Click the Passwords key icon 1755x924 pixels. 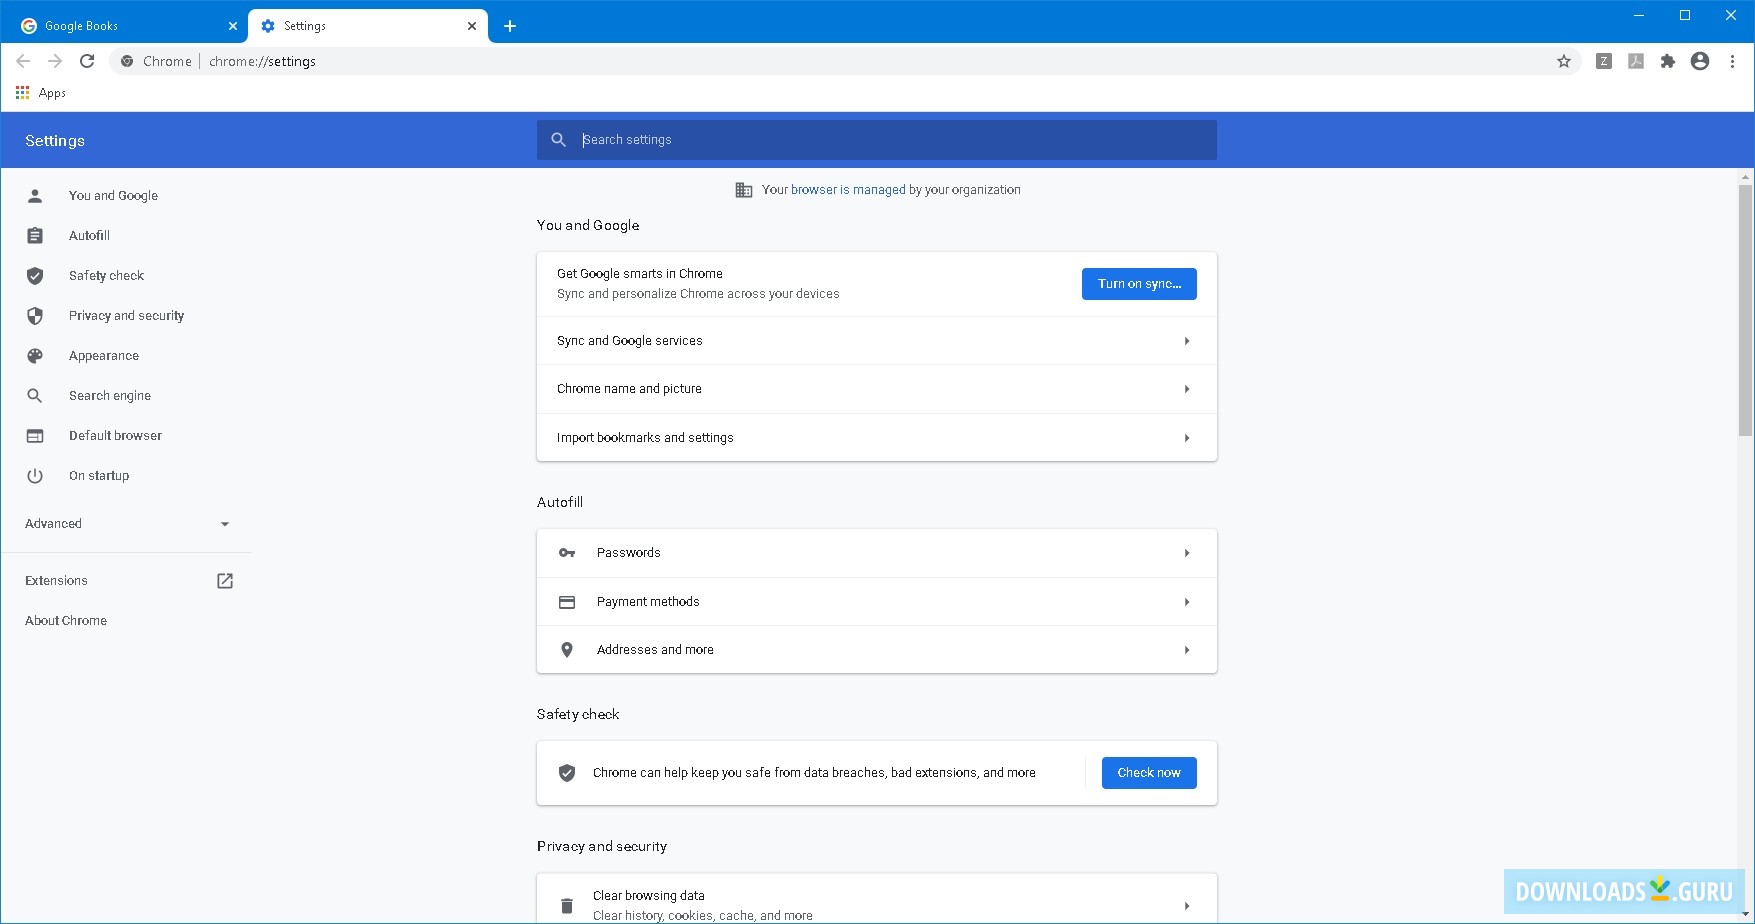coord(567,552)
